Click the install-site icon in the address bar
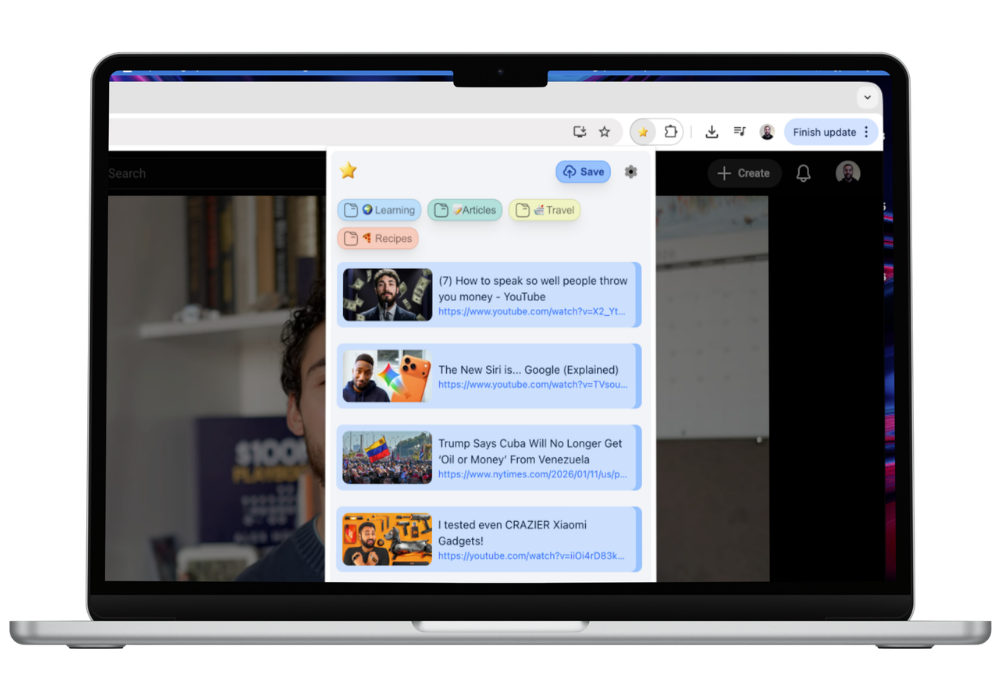Viewport: 1000px width, 700px height. pos(579,131)
